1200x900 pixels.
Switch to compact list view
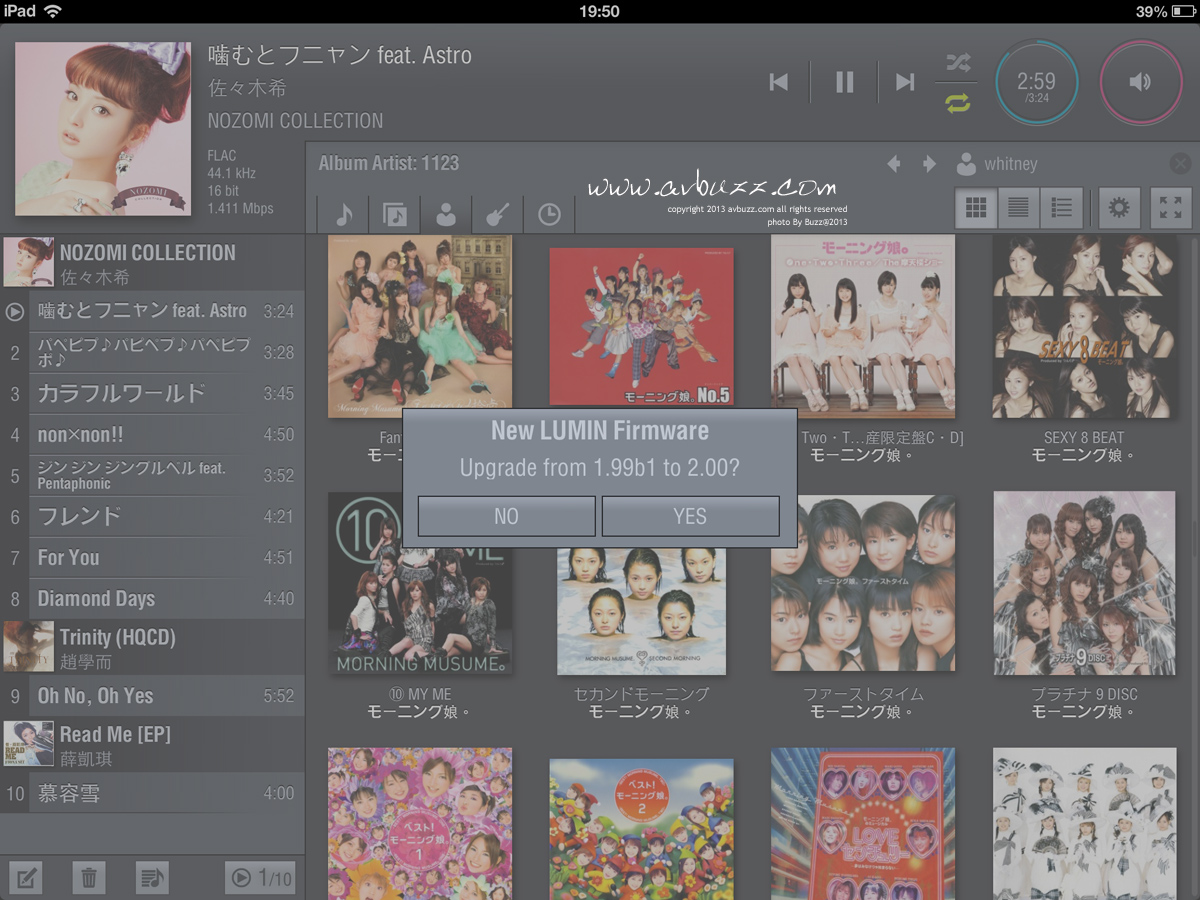[1019, 208]
